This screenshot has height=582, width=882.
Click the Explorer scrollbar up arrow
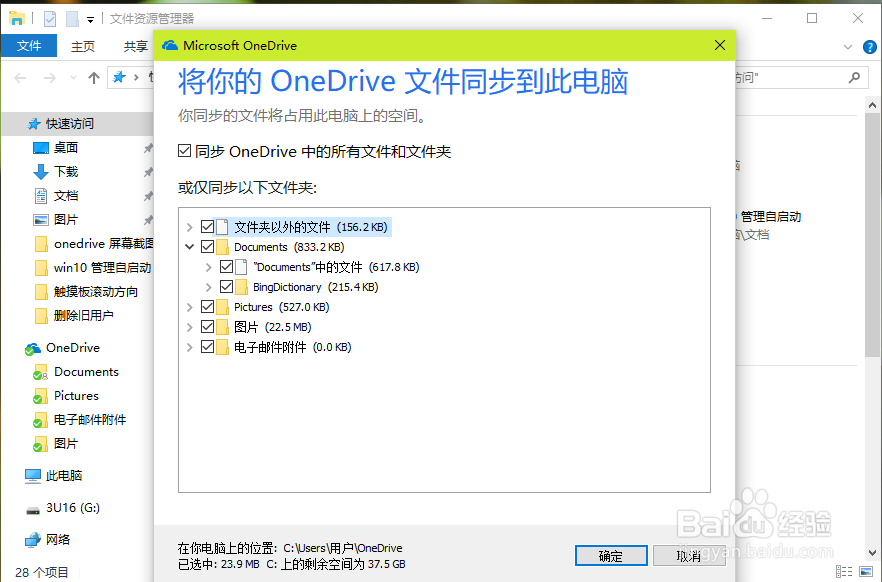(872, 105)
